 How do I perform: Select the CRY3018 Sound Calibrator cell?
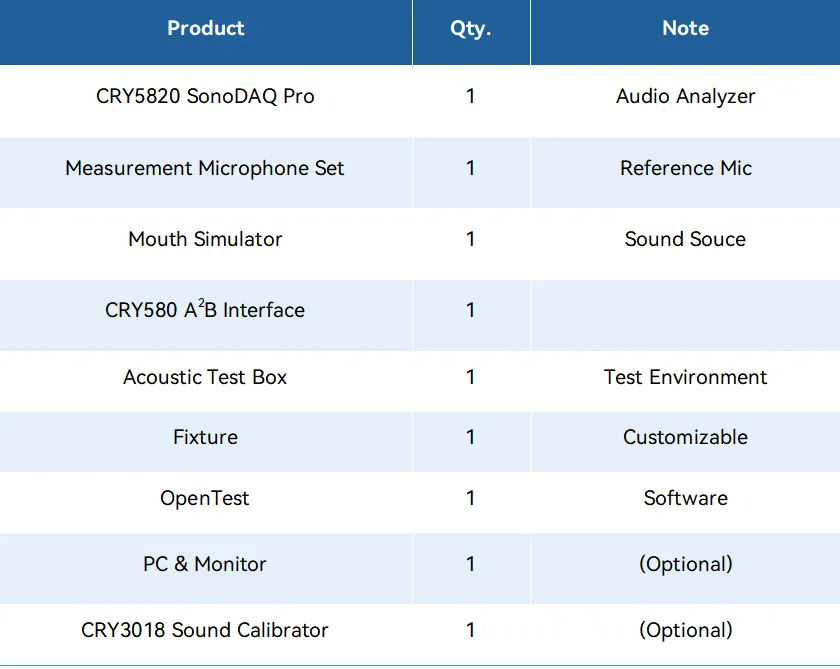click(205, 630)
